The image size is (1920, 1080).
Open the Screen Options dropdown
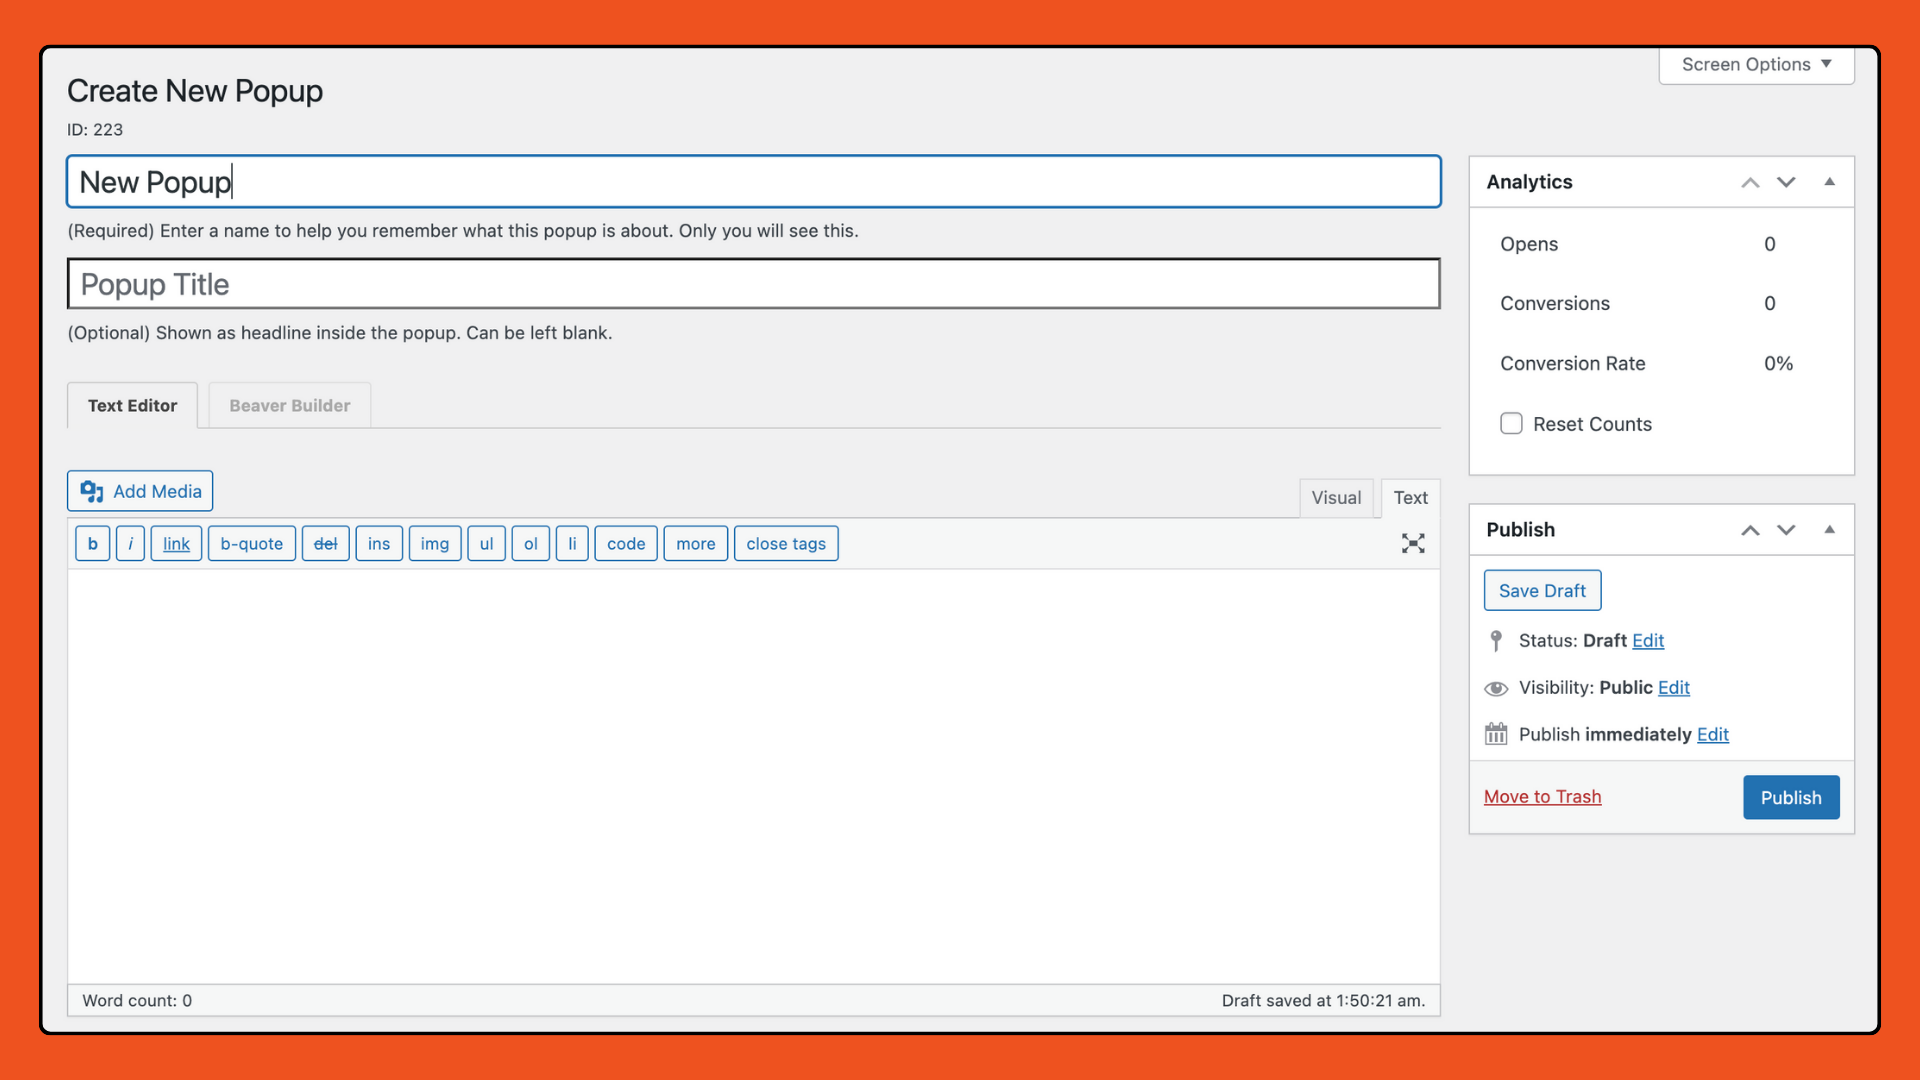tap(1756, 64)
